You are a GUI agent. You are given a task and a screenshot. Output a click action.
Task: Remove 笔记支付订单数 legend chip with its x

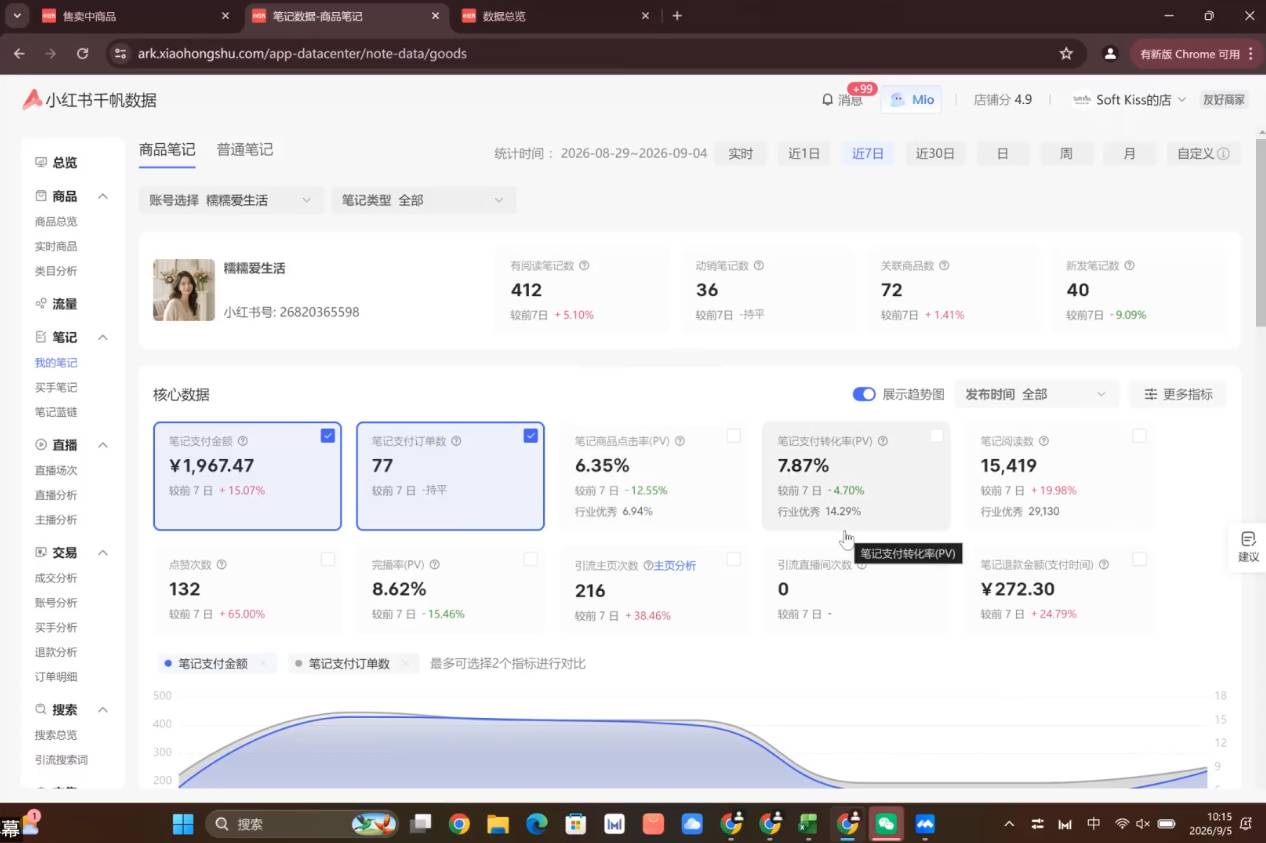(x=405, y=663)
